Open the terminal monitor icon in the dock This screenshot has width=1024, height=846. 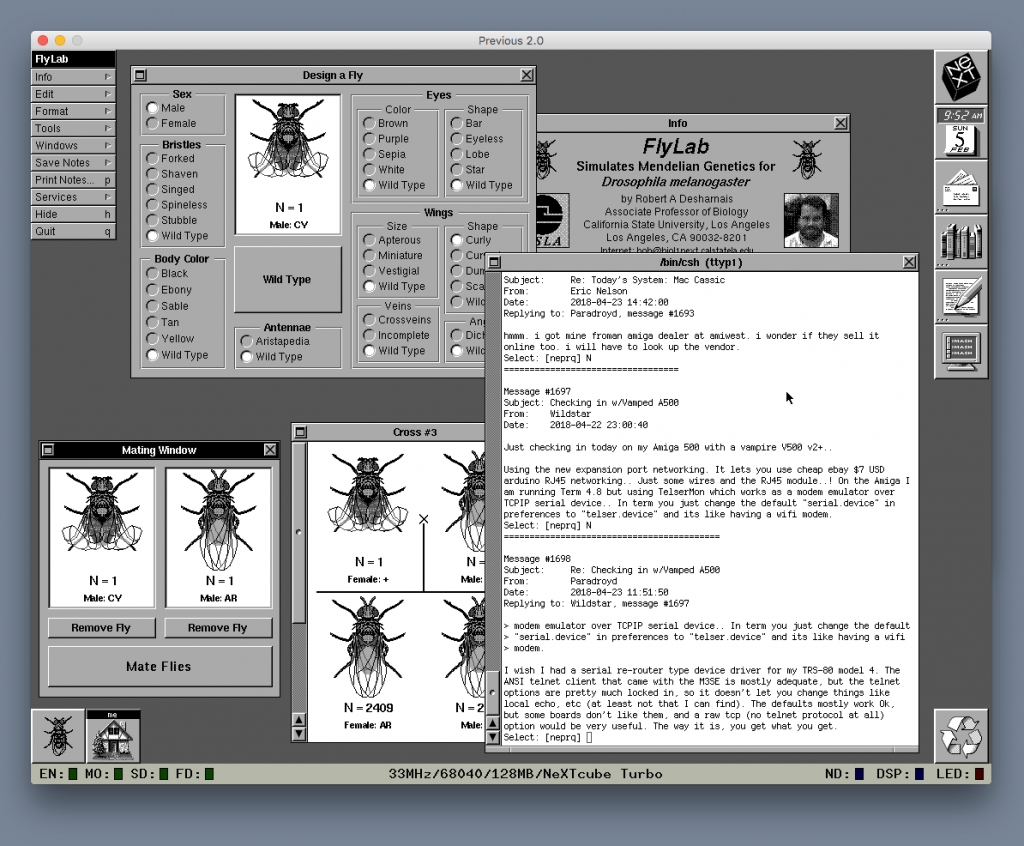click(961, 352)
